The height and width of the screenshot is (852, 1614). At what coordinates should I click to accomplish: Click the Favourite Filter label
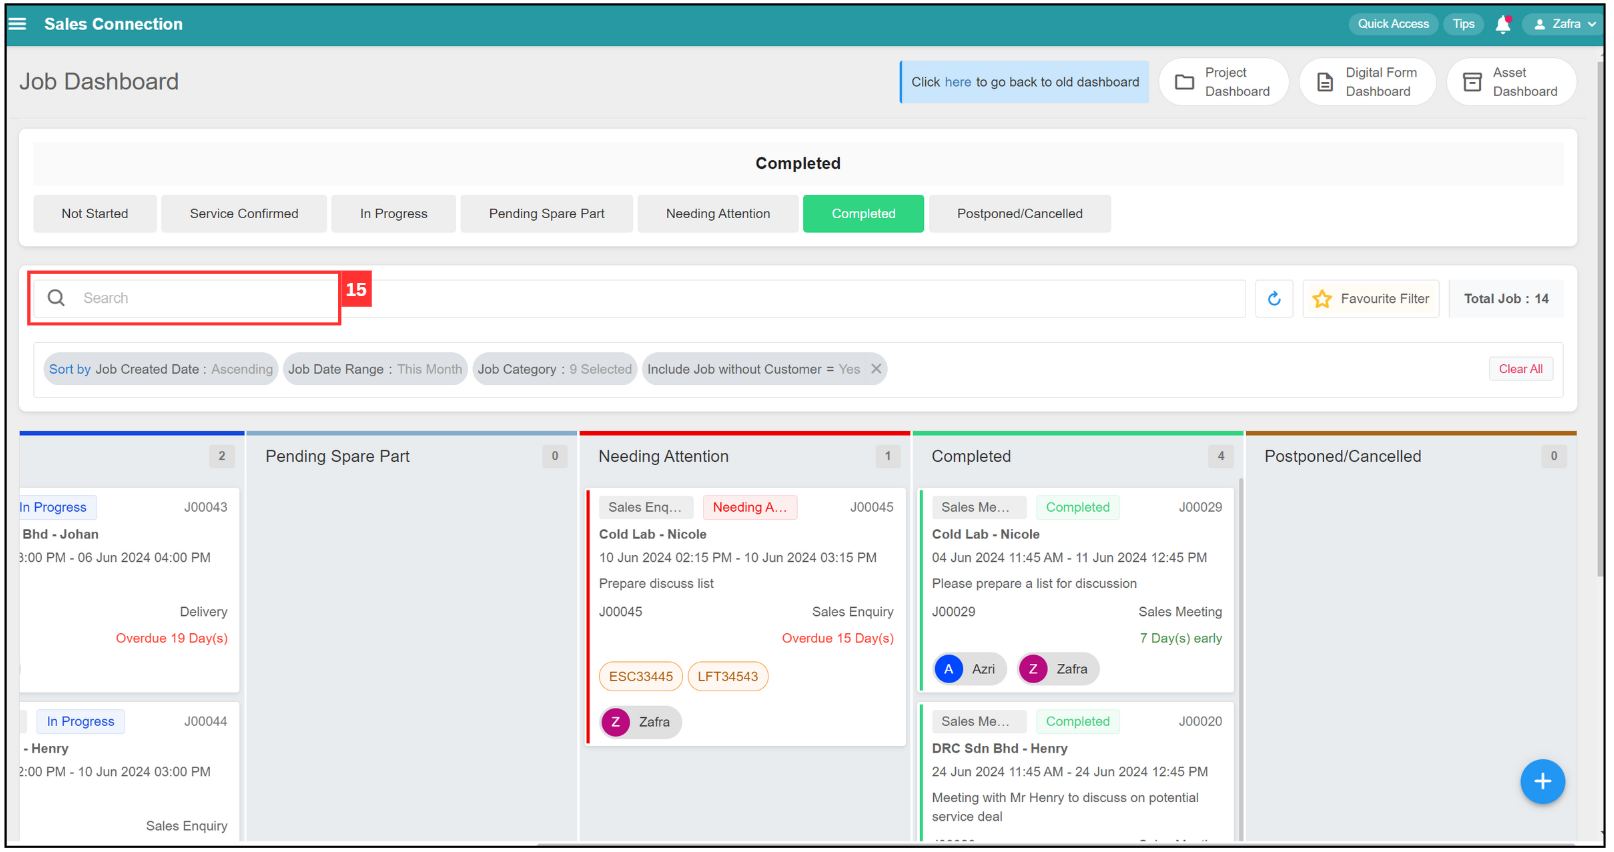(x=1385, y=299)
